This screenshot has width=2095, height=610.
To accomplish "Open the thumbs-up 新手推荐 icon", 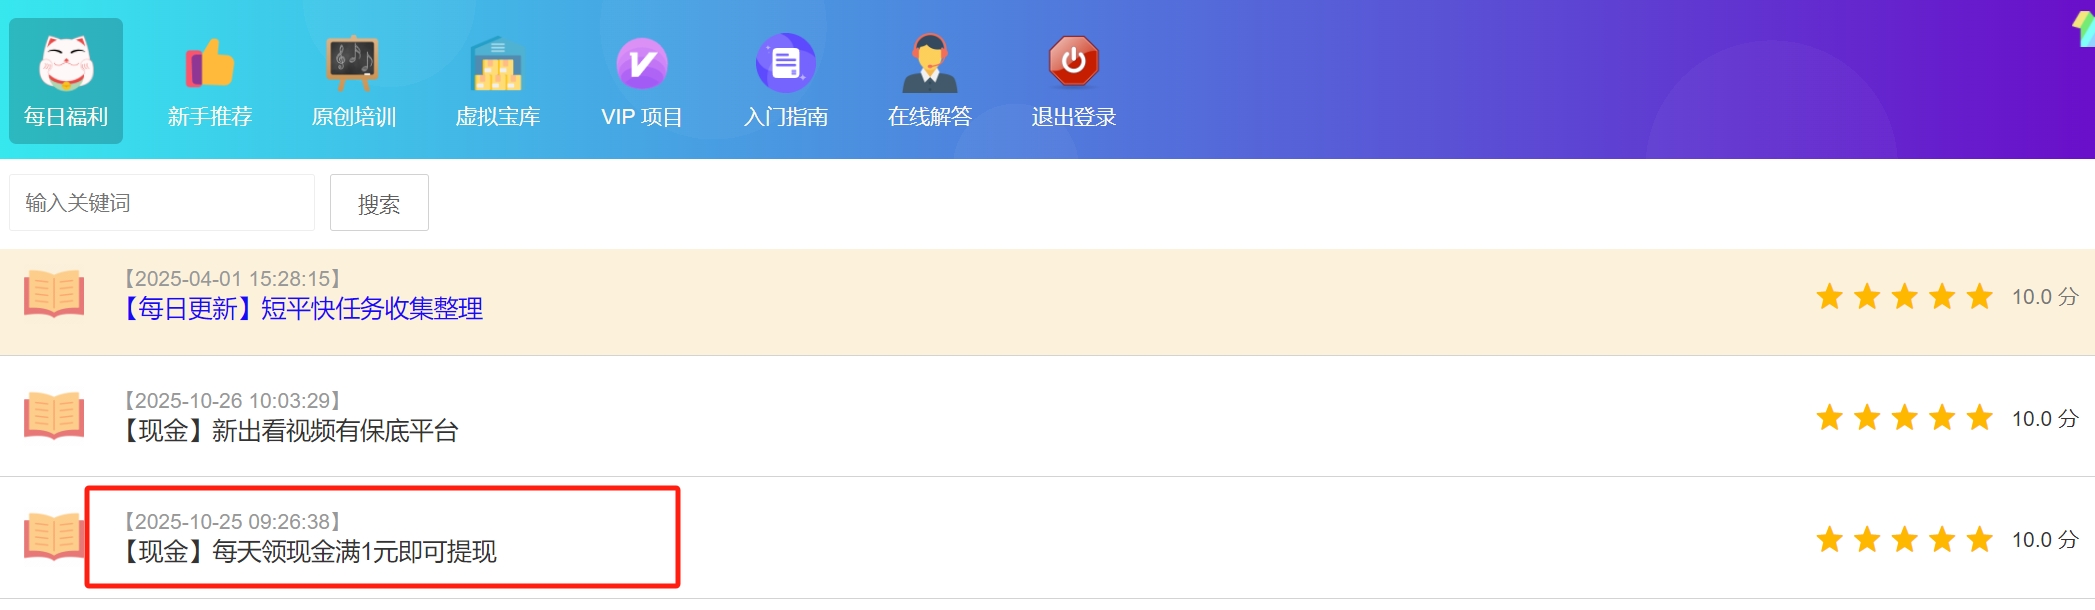I will click(x=210, y=63).
